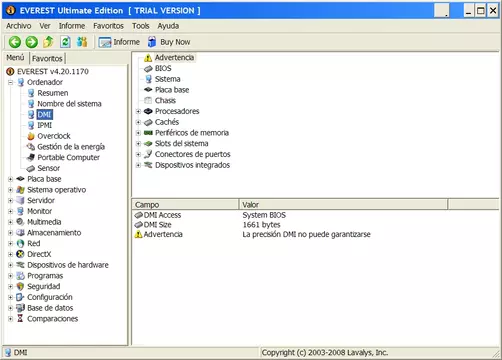This screenshot has height=360, width=502.
Task: Open Portable Computer in the tree
Action: click(x=68, y=157)
